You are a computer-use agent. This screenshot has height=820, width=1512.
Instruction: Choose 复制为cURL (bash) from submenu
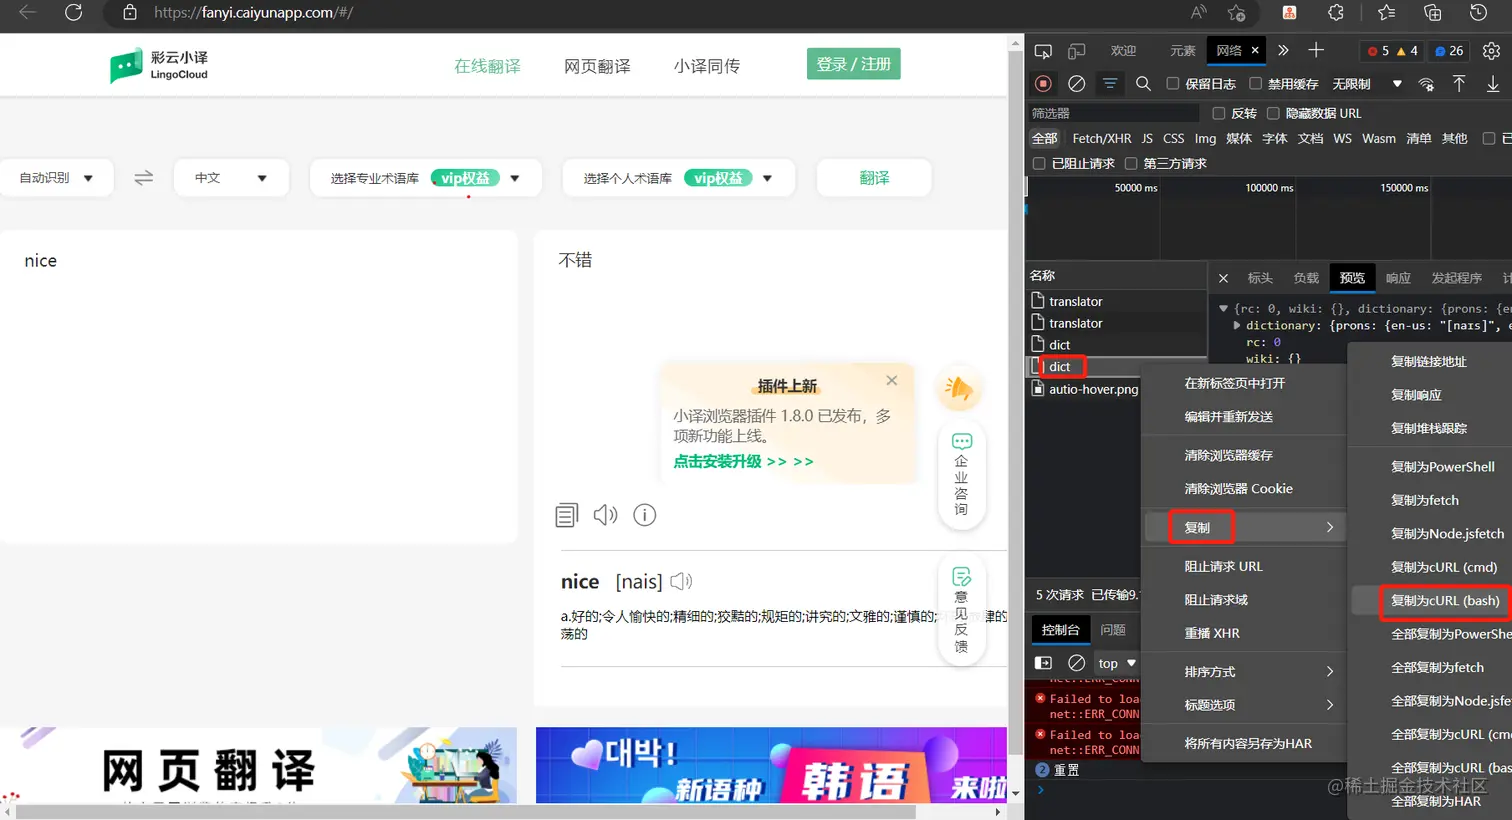click(1445, 601)
